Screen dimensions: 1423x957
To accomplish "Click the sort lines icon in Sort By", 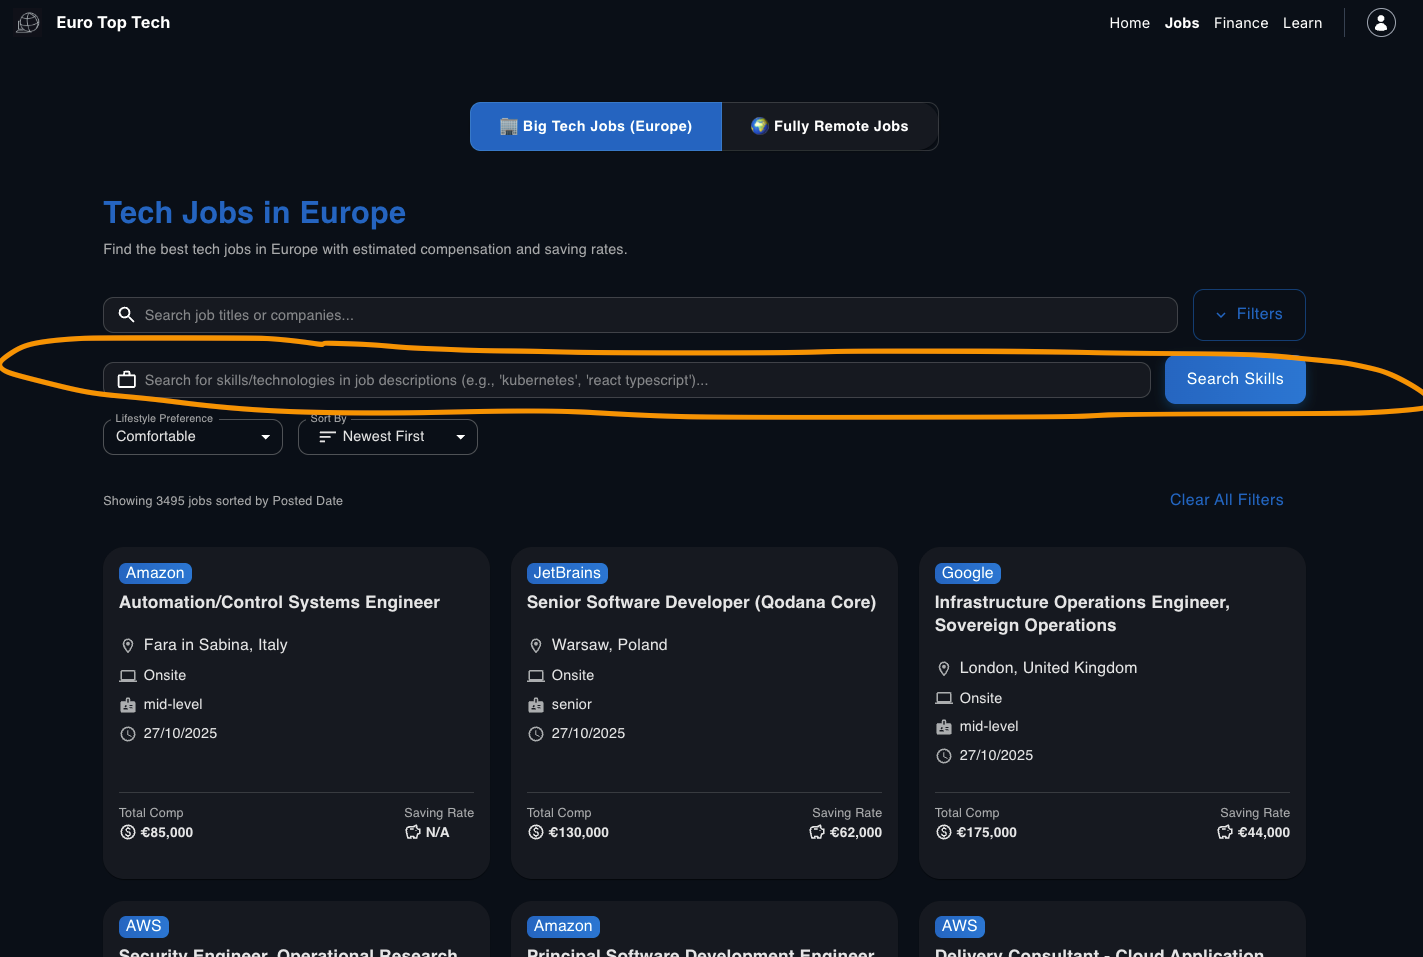I will (327, 437).
